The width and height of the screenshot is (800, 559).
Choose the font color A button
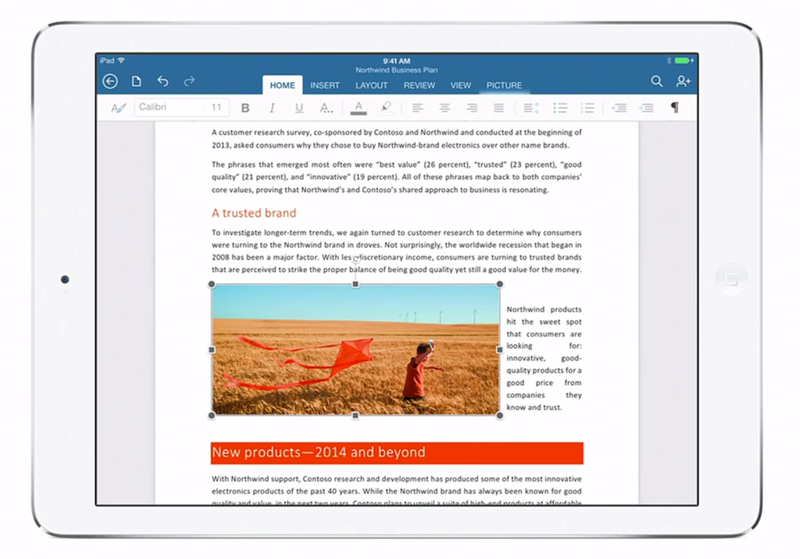[x=359, y=108]
